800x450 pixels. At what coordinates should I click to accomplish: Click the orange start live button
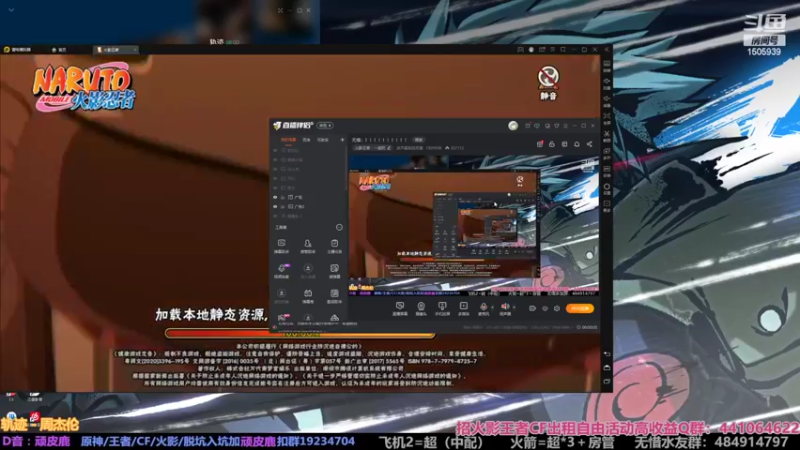580,308
